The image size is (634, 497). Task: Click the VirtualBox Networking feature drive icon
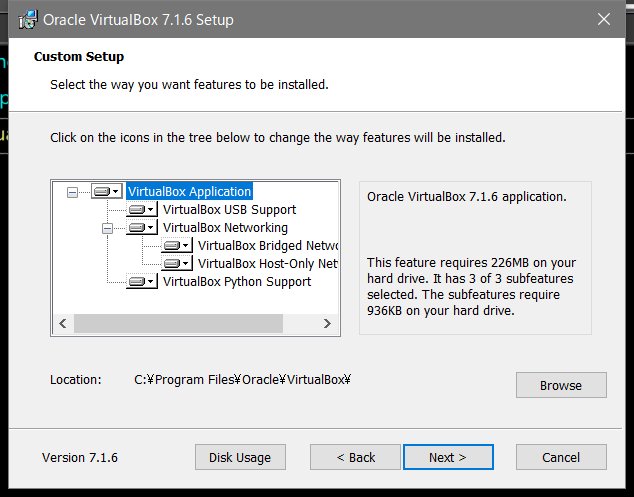click(x=142, y=227)
